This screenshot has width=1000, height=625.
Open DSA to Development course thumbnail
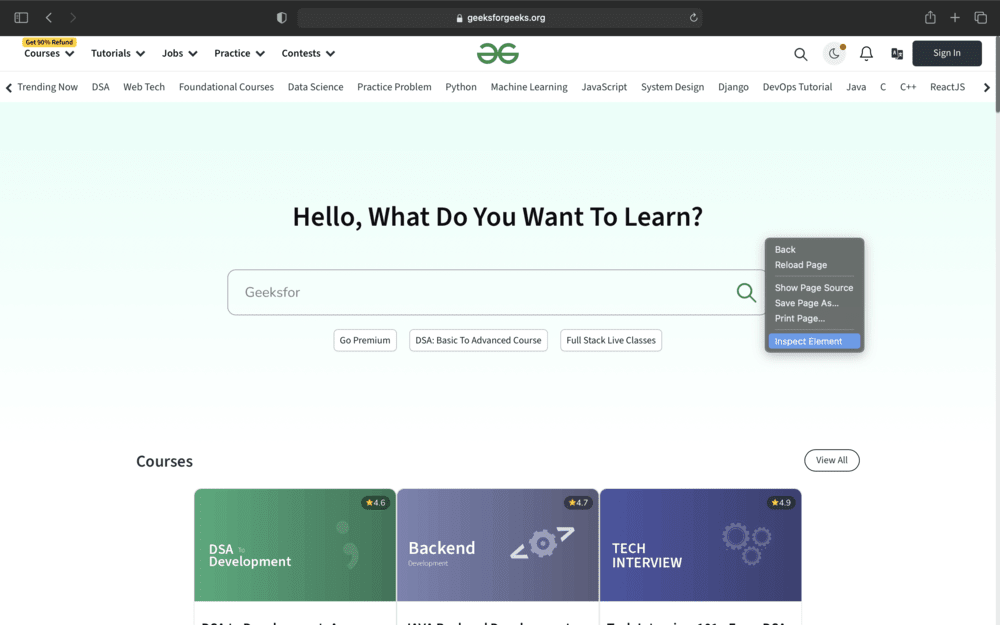coord(295,545)
